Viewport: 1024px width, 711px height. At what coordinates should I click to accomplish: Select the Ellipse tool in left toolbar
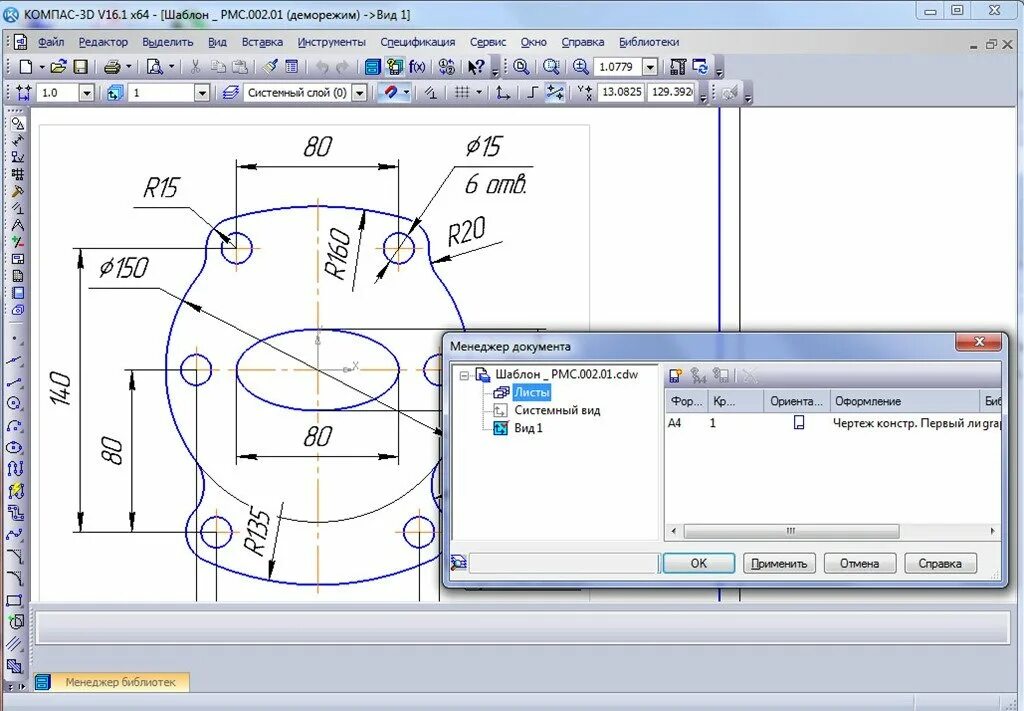pyautogui.click(x=16, y=447)
